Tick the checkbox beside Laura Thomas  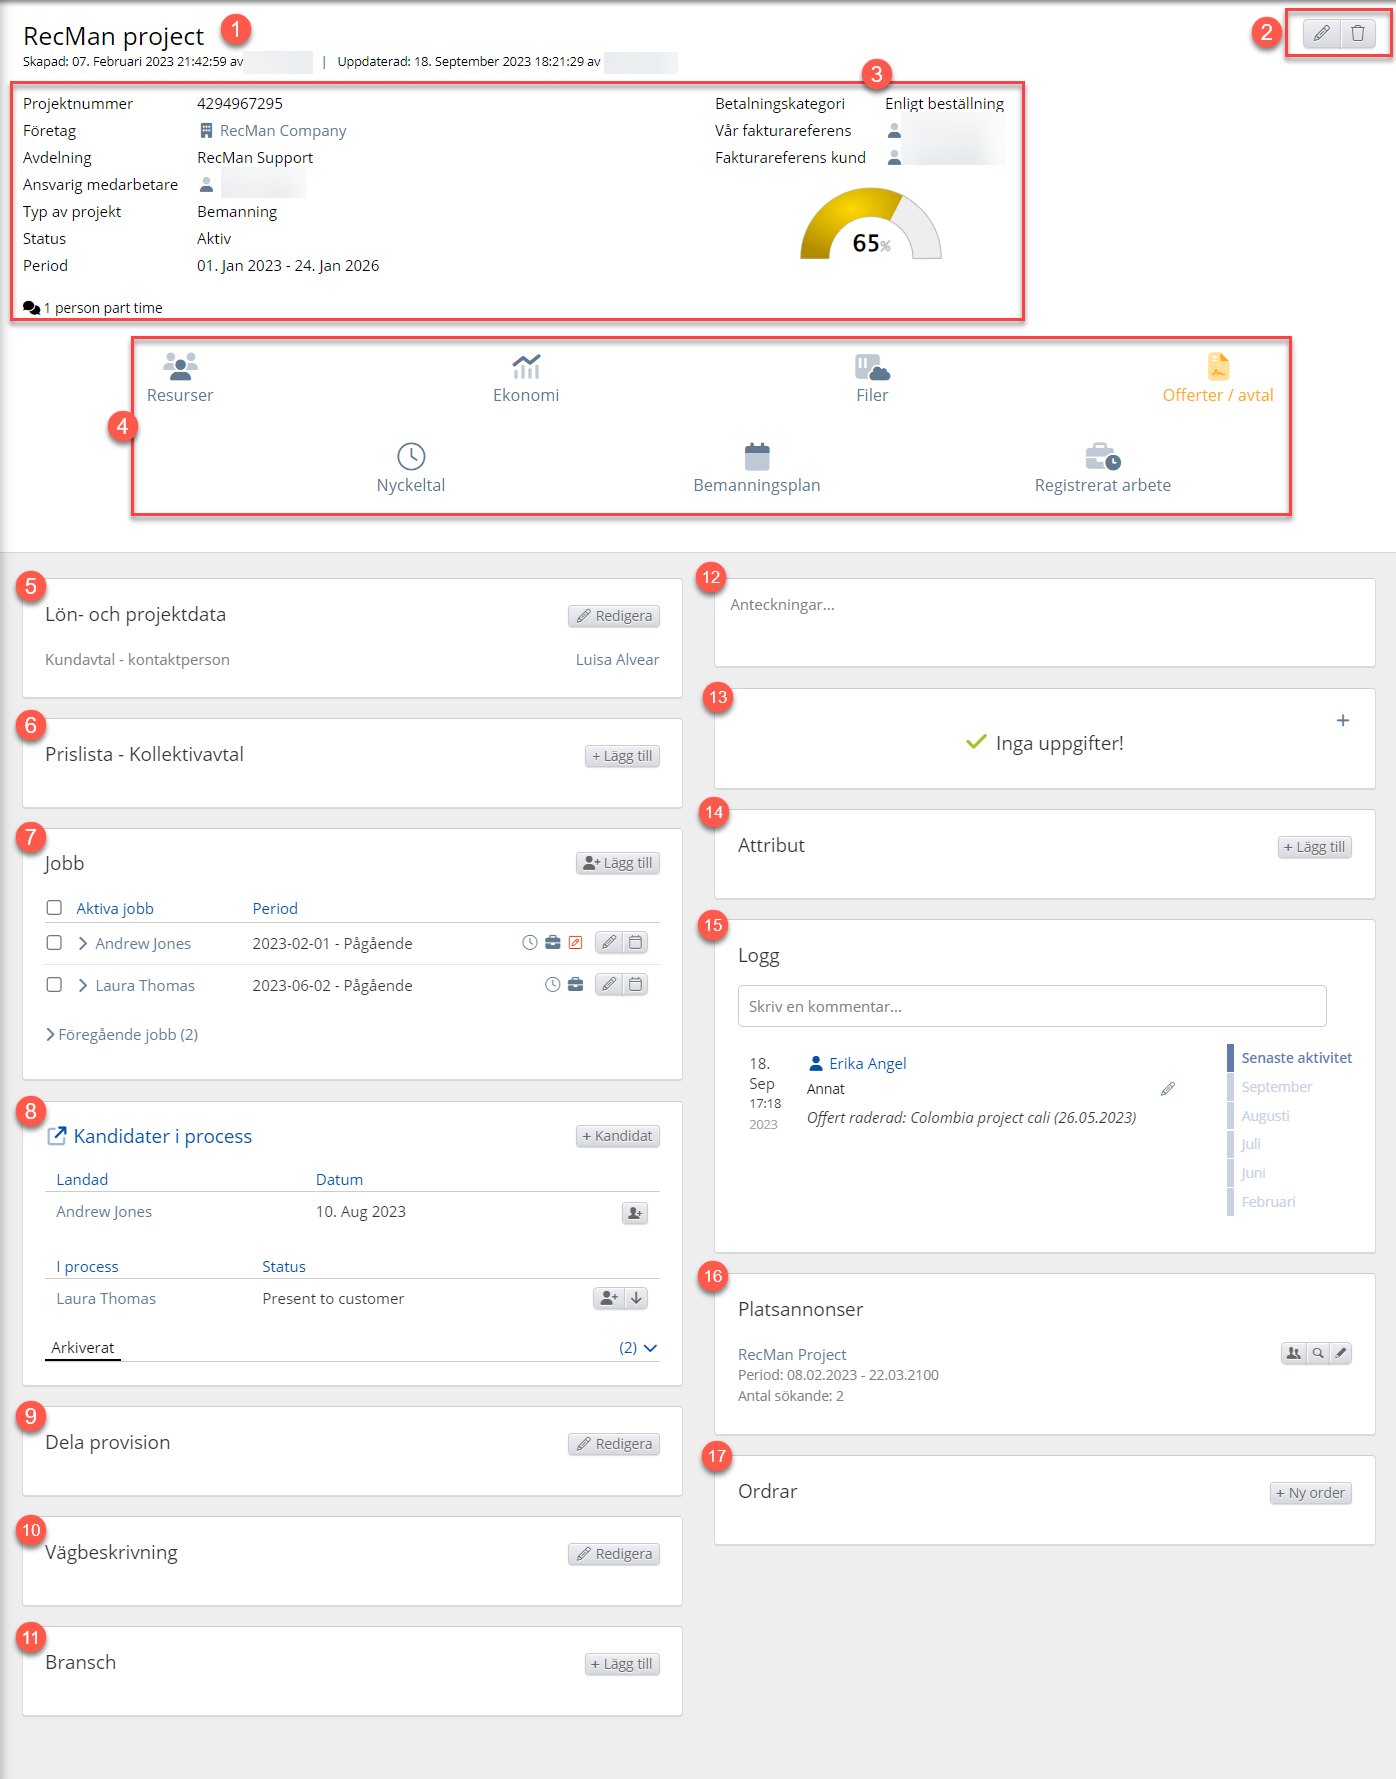click(54, 985)
